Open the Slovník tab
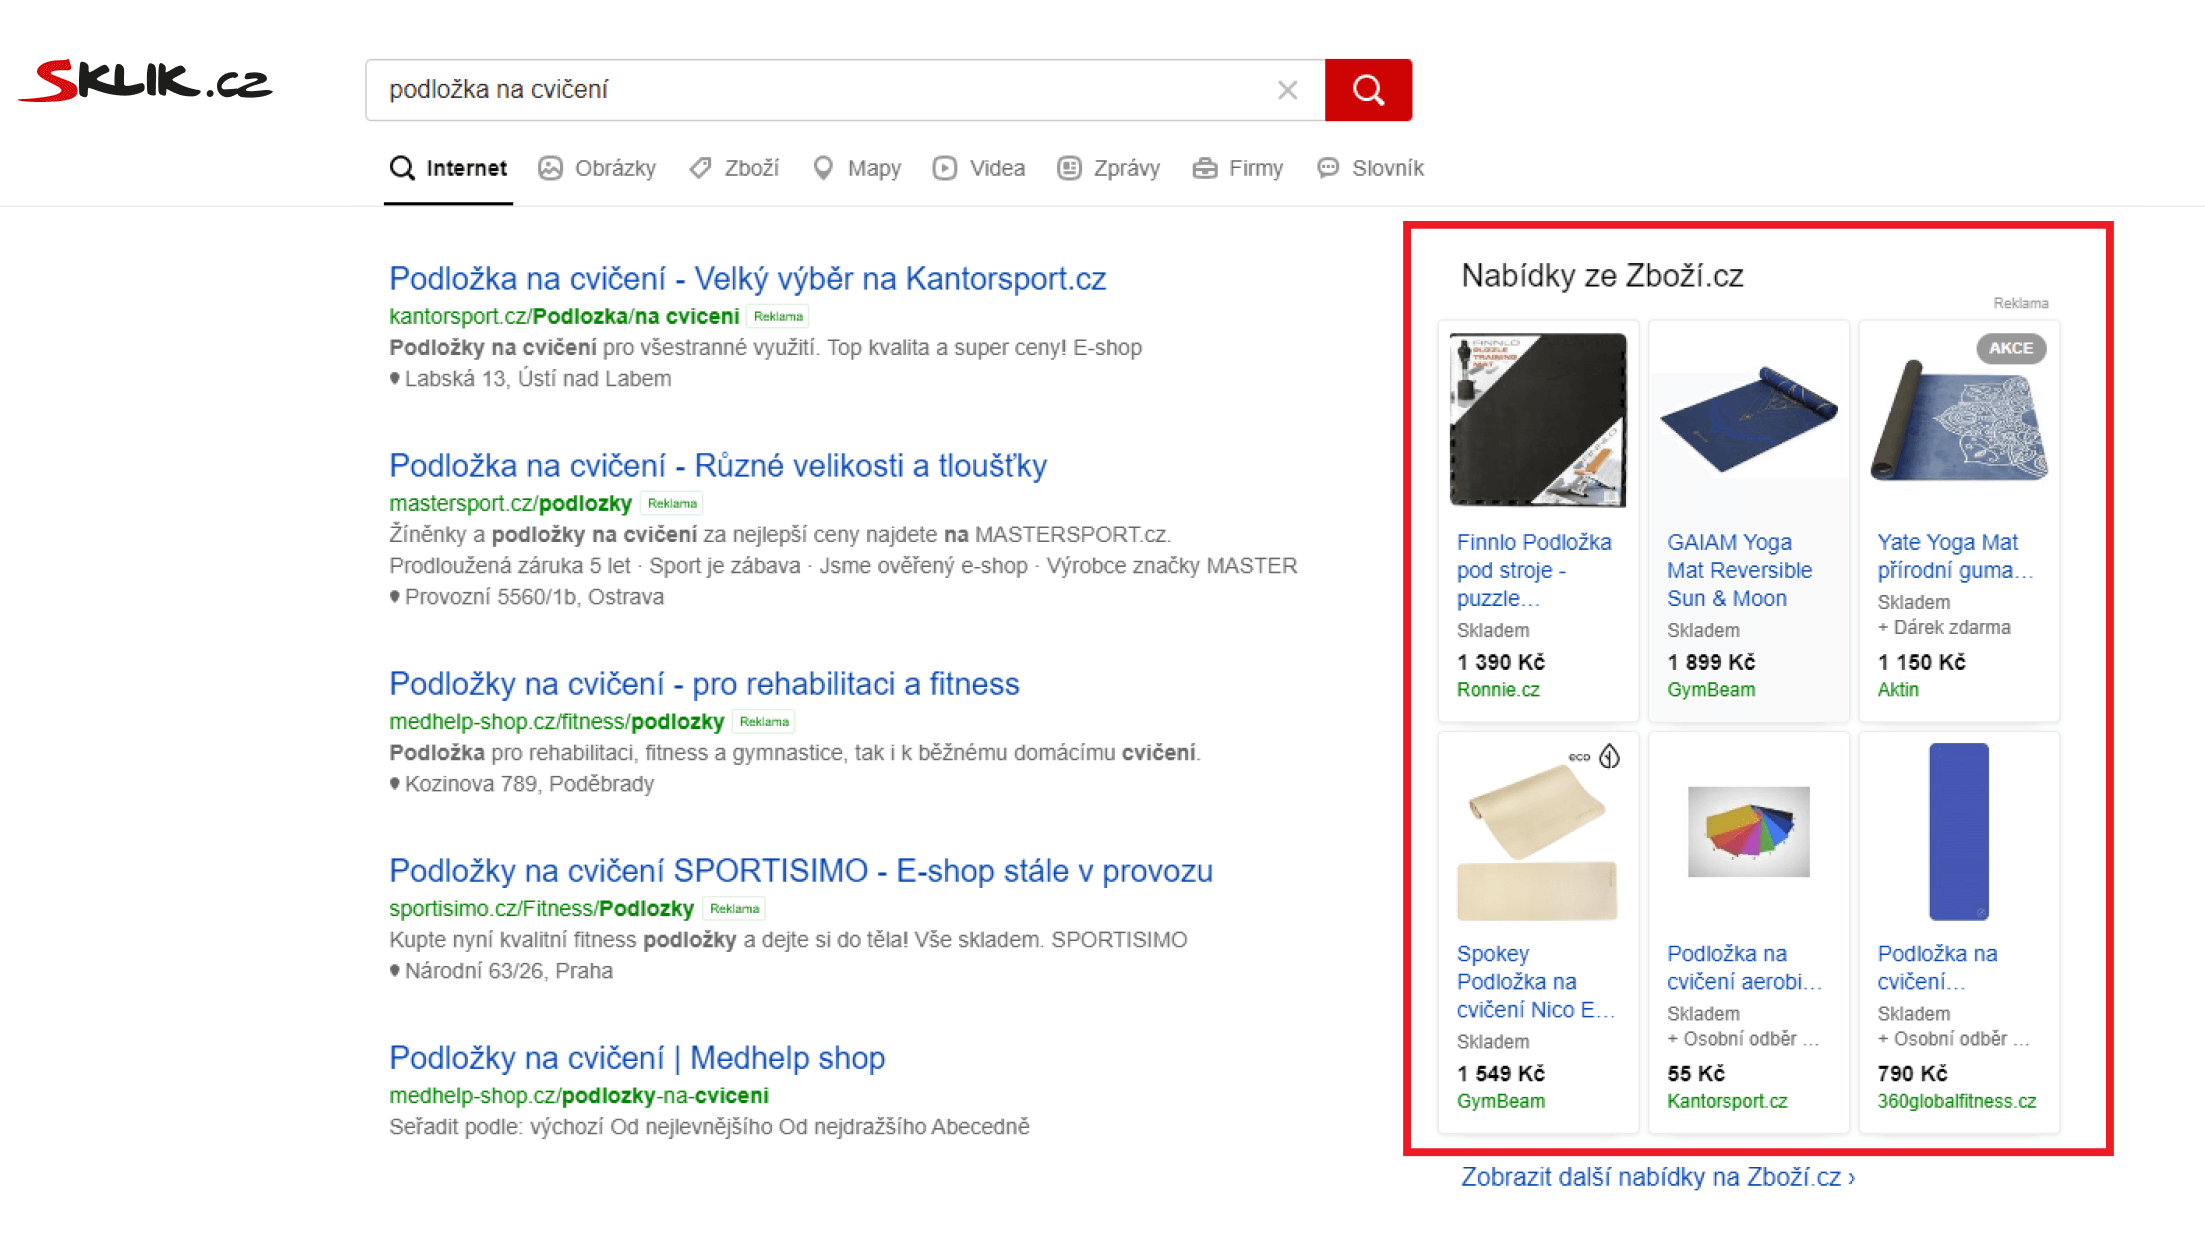Image resolution: width=2205 pixels, height=1245 pixels. click(1370, 168)
